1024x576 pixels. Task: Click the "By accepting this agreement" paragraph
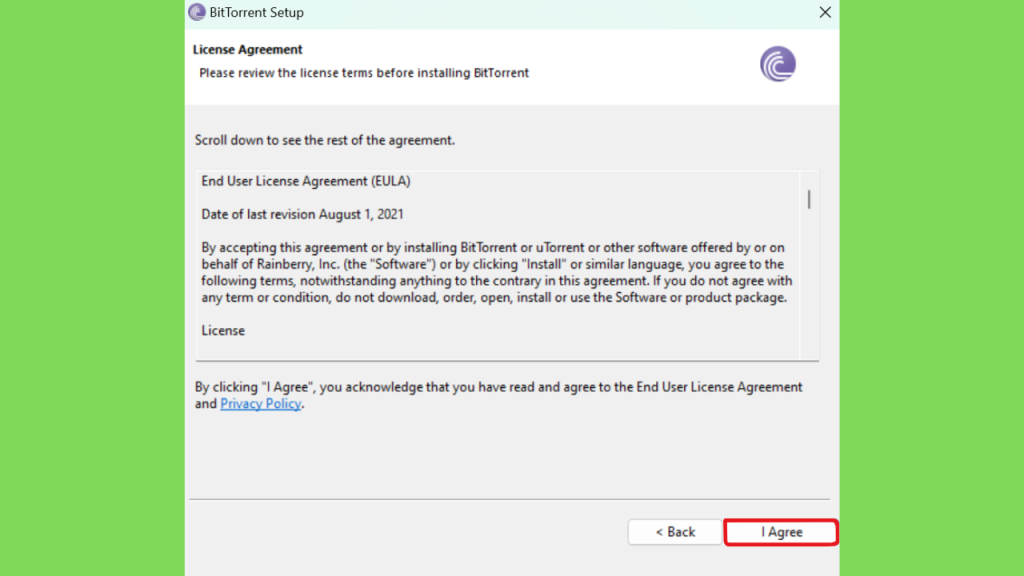pos(496,272)
